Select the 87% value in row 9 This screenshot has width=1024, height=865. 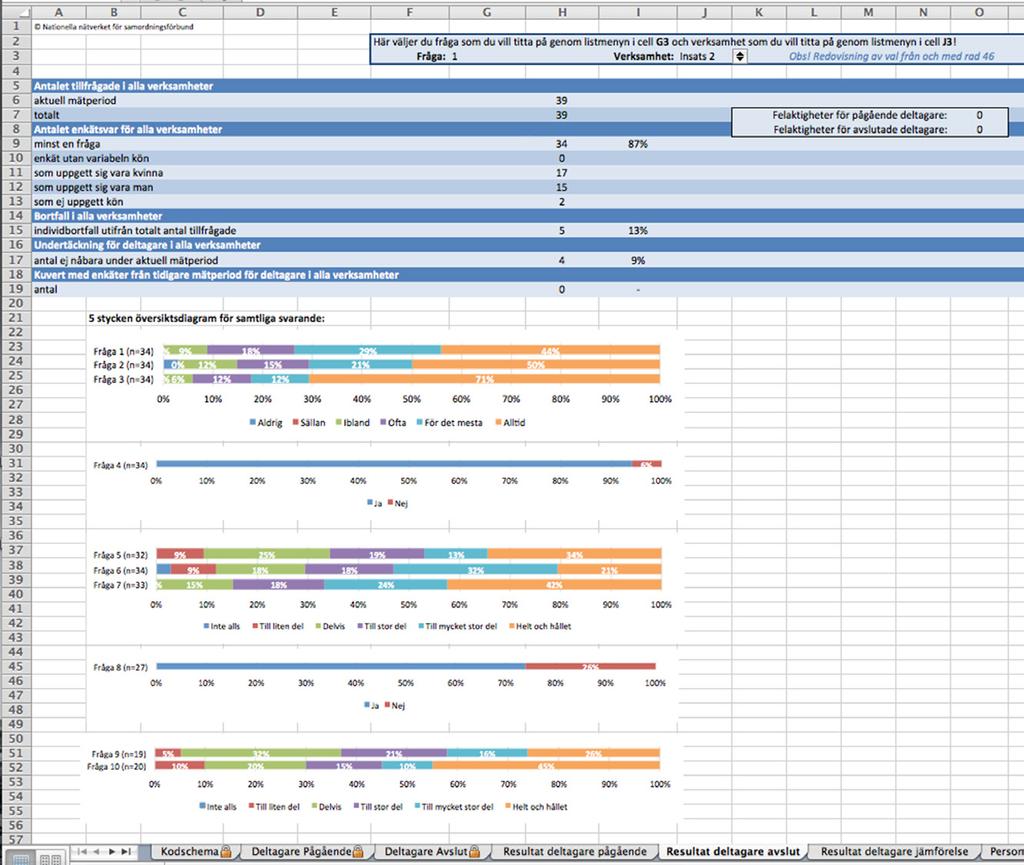tap(637, 144)
